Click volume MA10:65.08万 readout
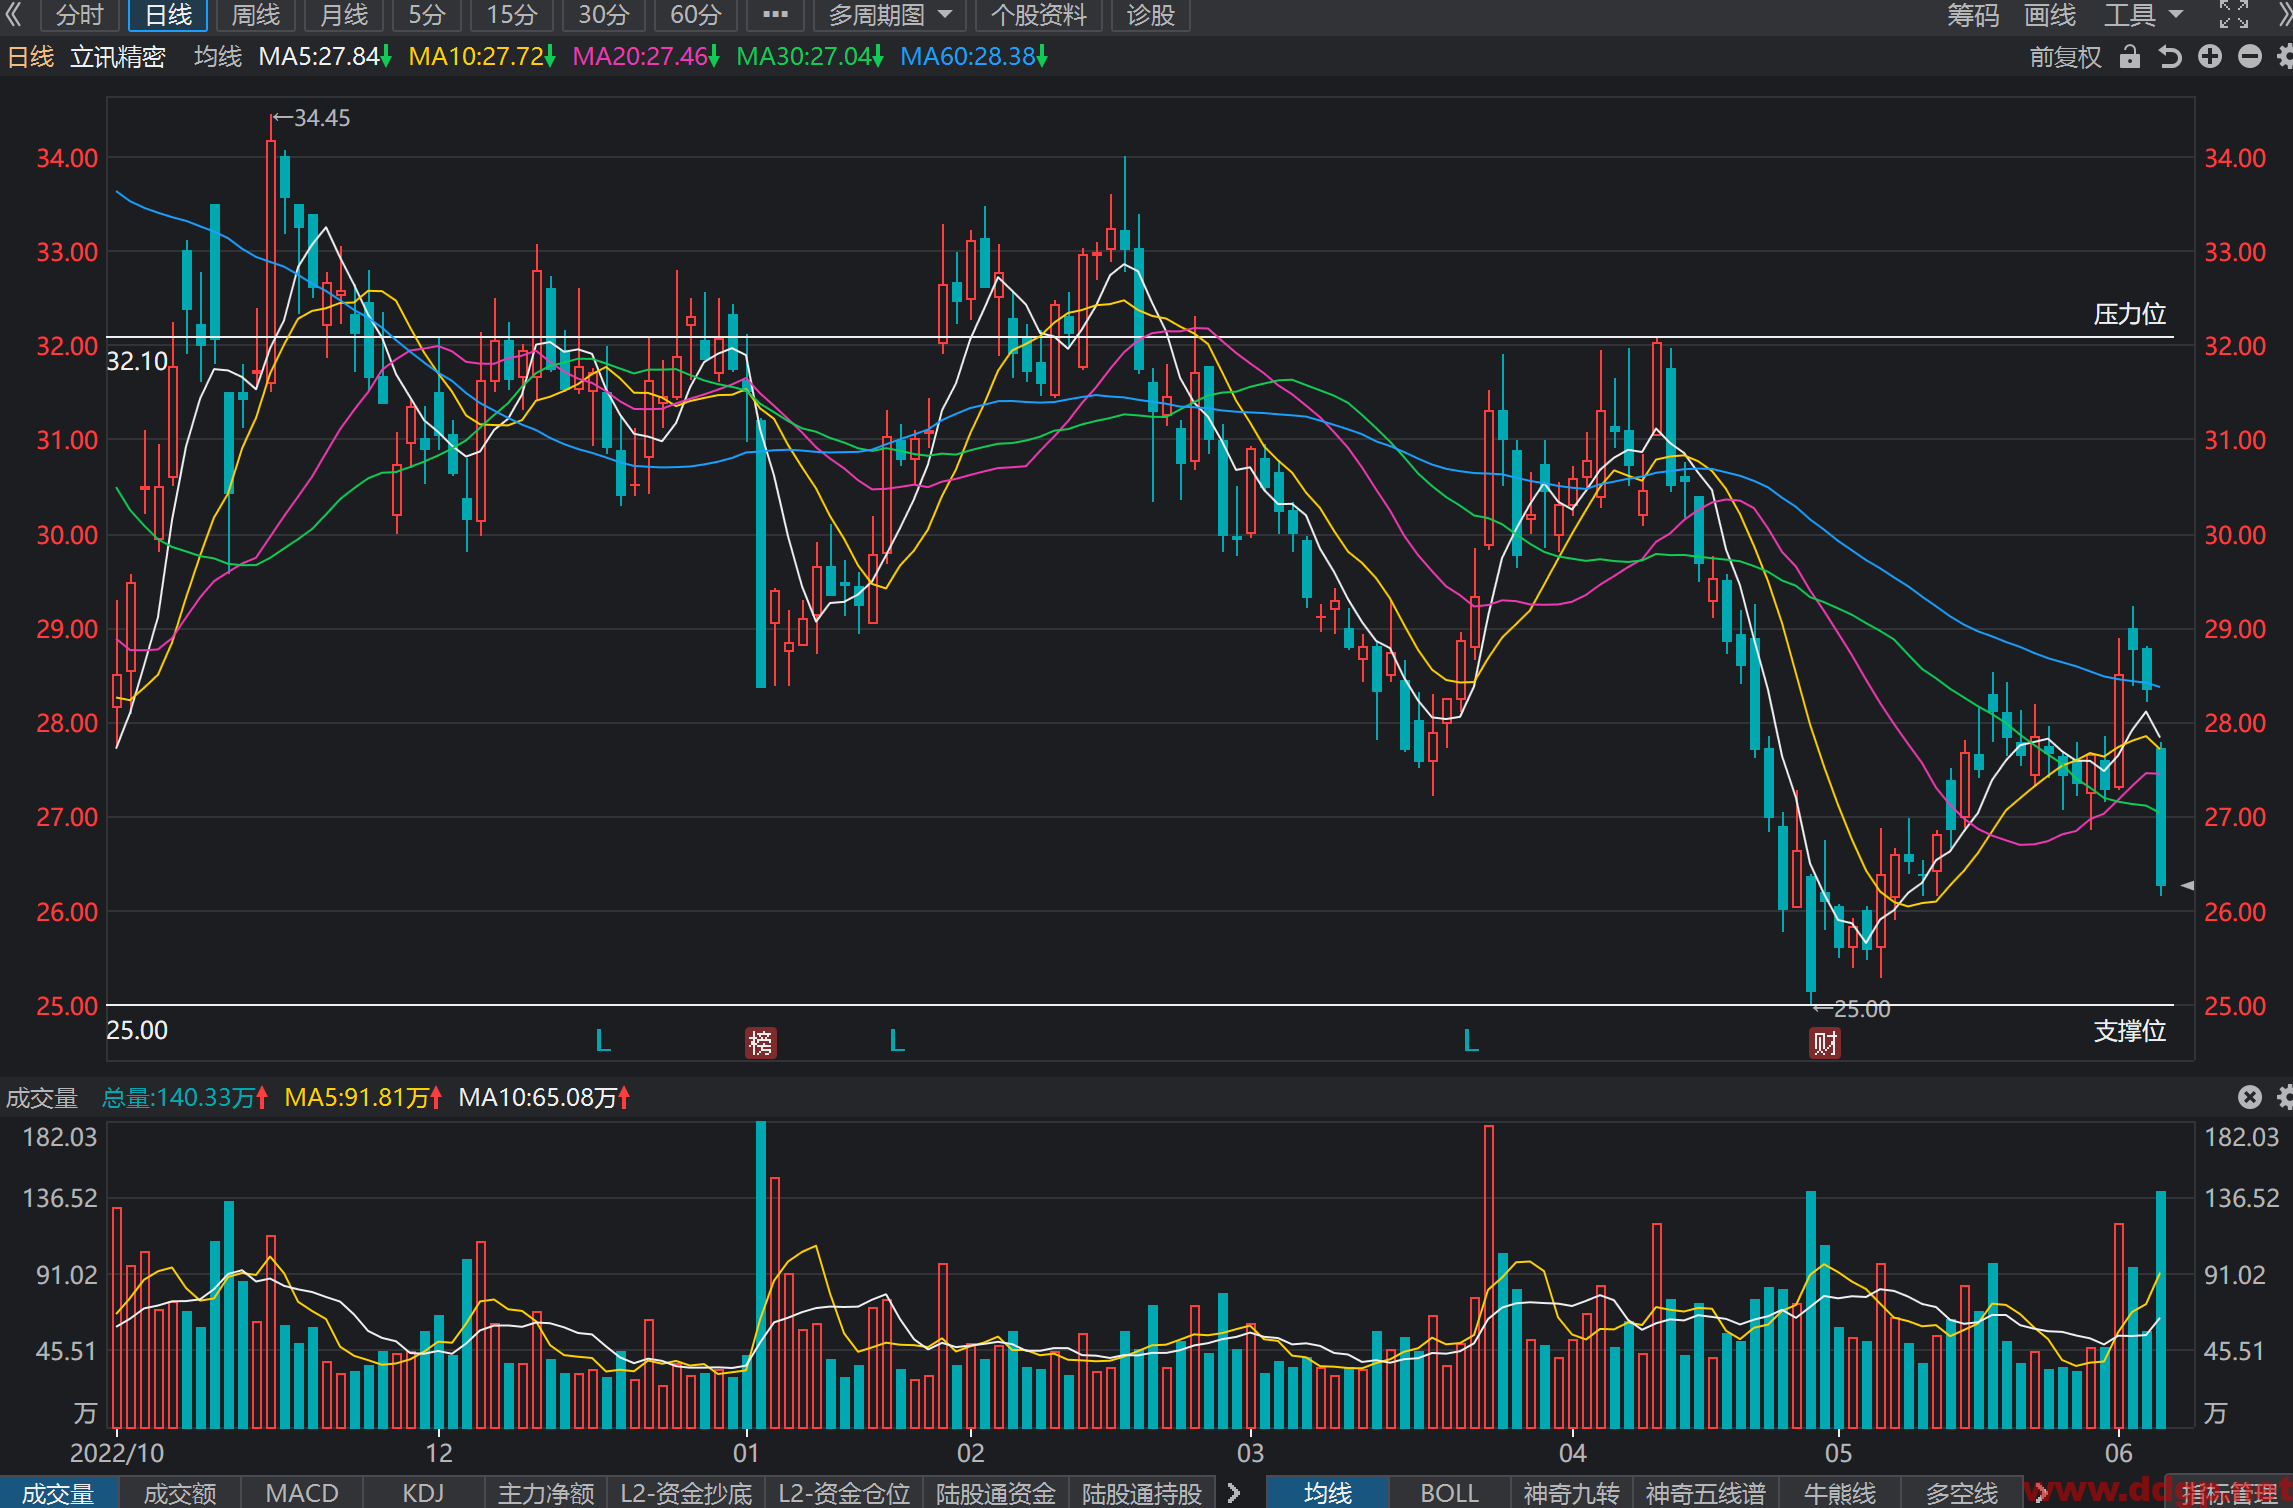Image resolution: width=2293 pixels, height=1508 pixels. (x=543, y=1097)
